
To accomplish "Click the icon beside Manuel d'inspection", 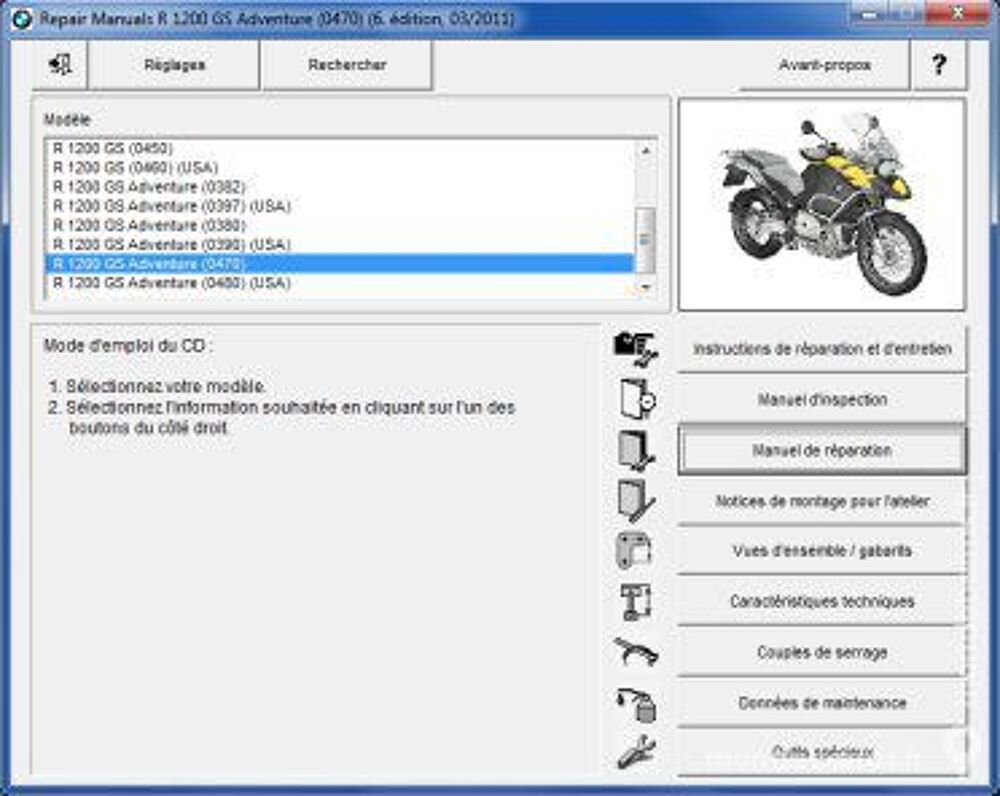I will click(636, 399).
